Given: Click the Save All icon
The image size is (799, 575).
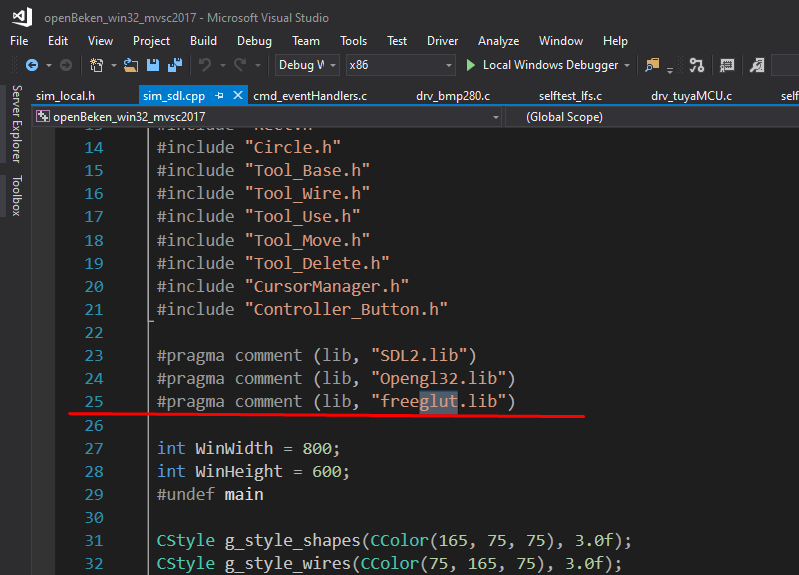Looking at the screenshot, I should click(175, 65).
